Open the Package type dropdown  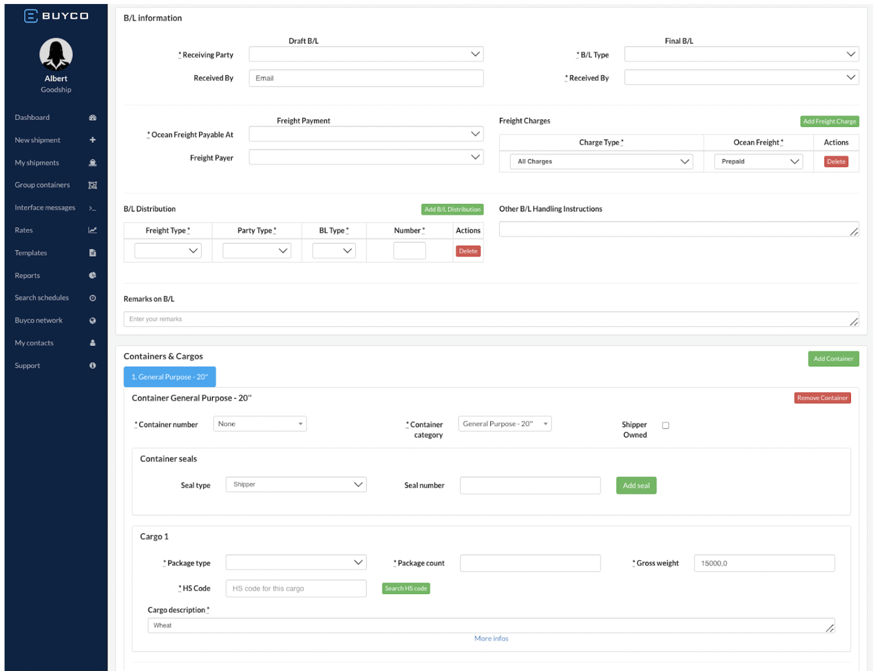click(296, 562)
